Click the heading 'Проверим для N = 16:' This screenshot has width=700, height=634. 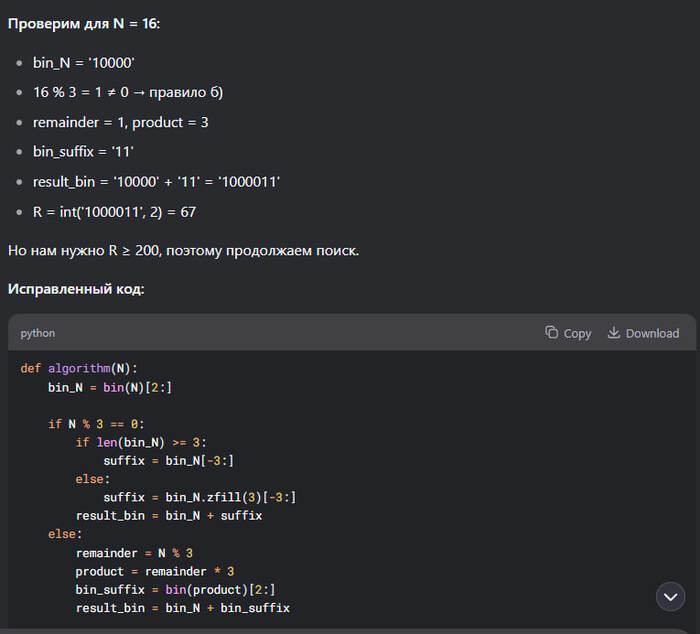[x=84, y=22]
